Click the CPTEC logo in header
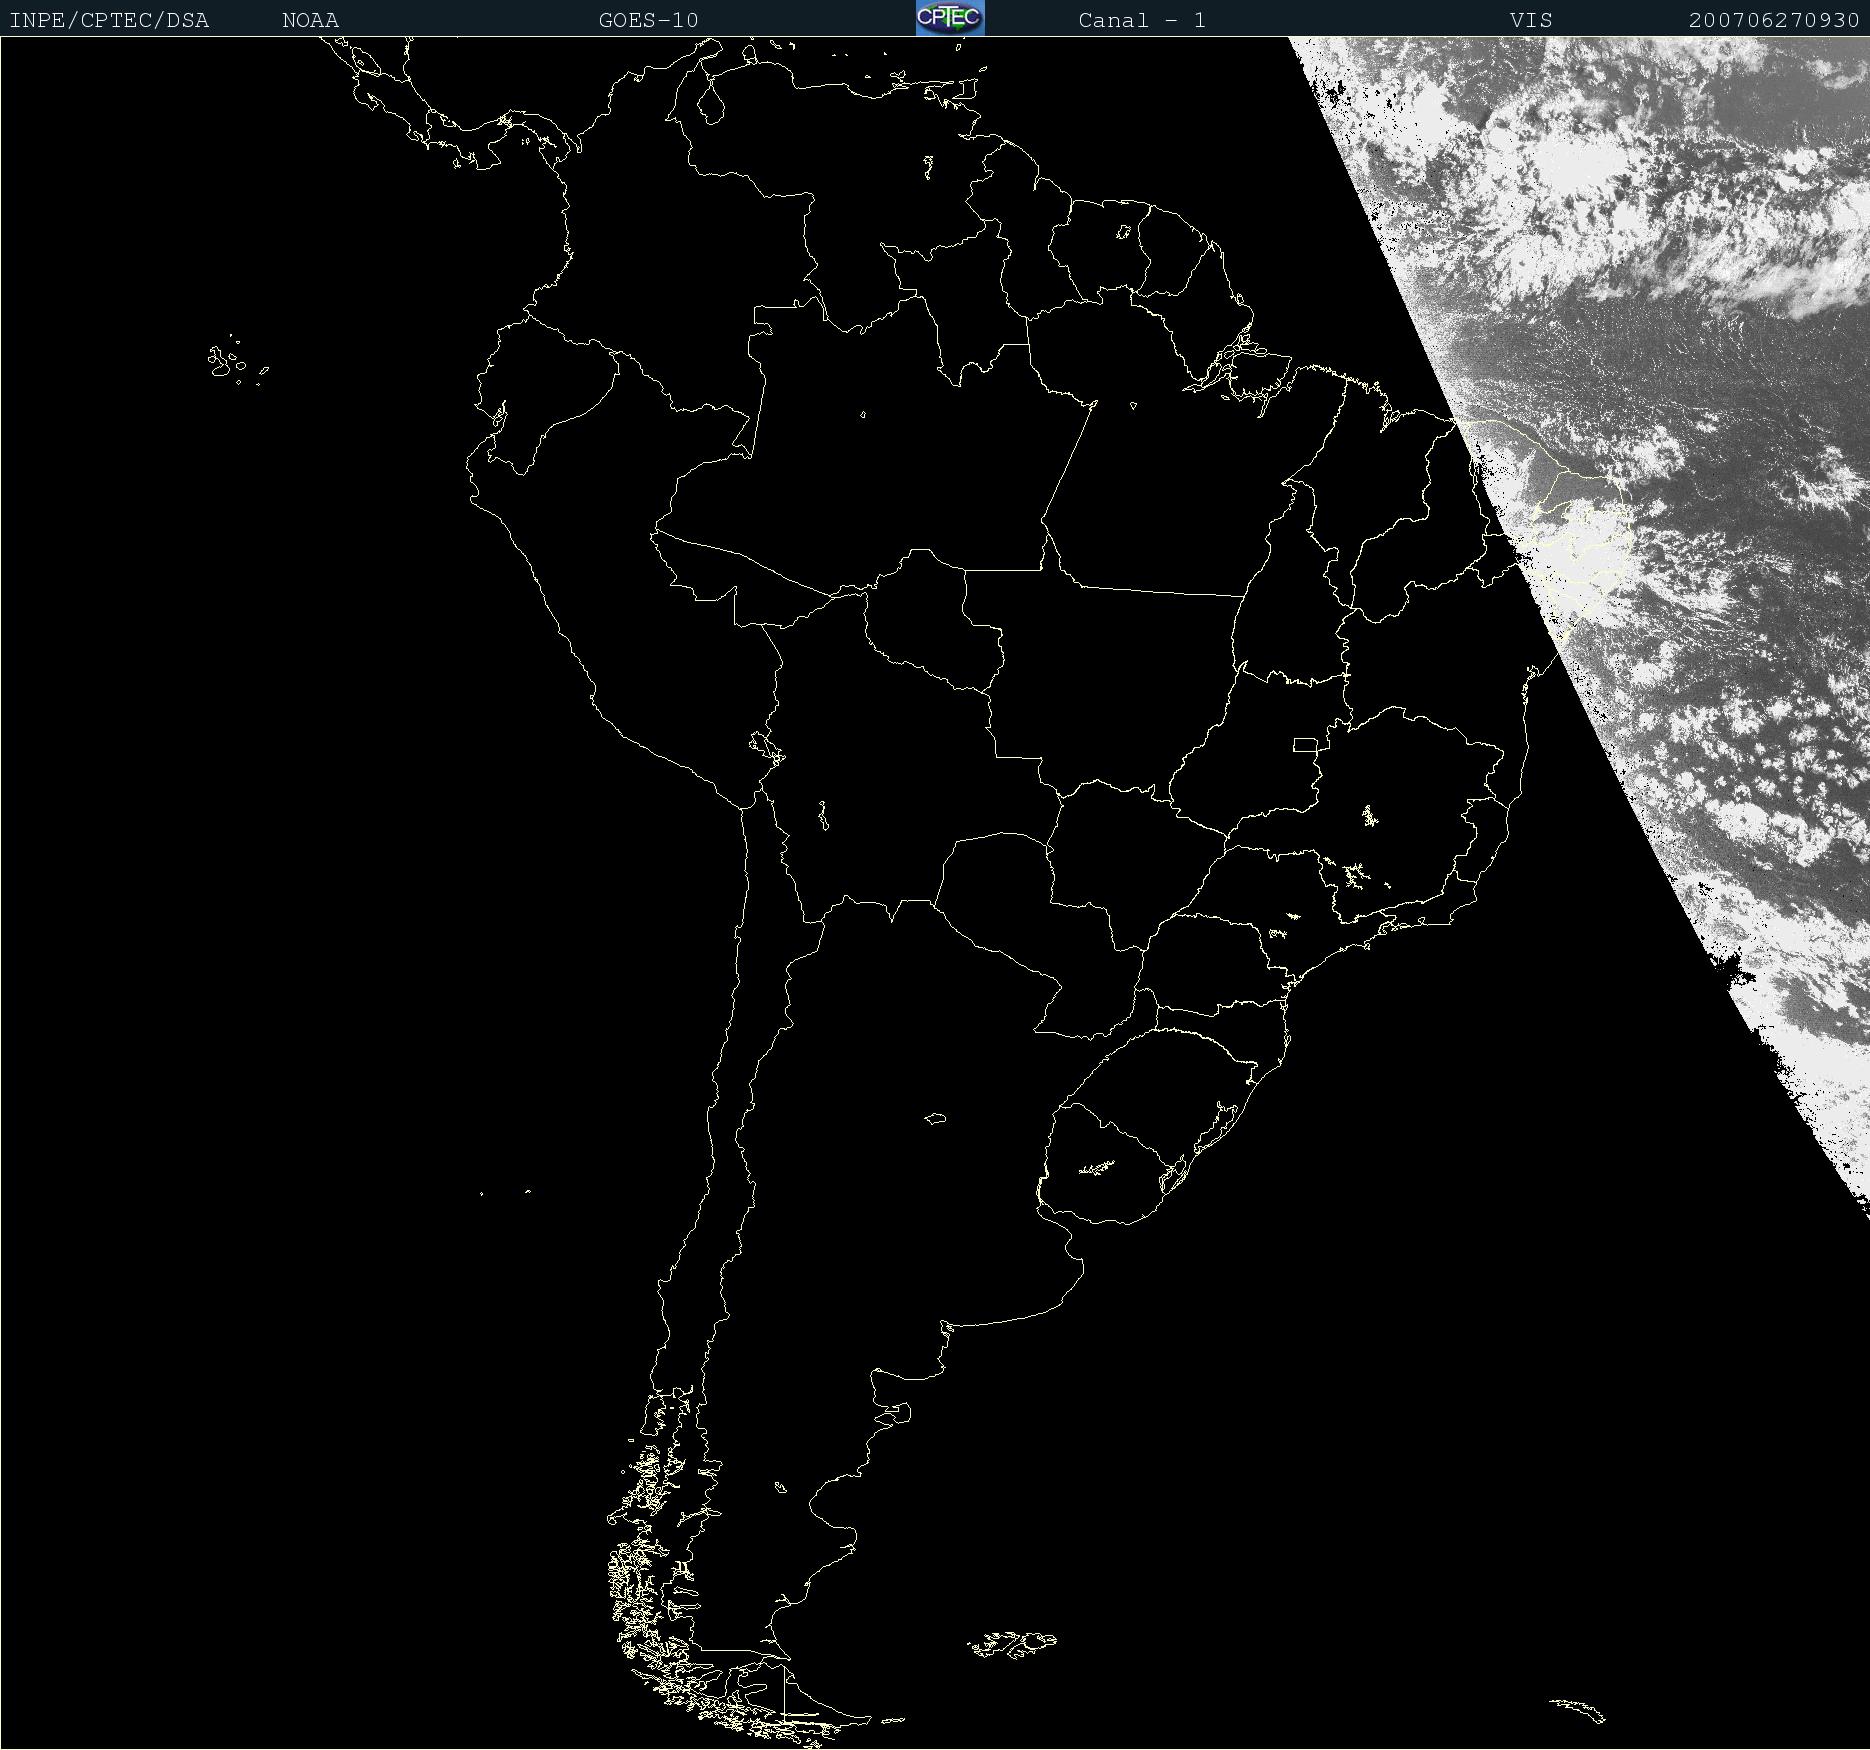Viewport: 1870px width, 1750px height. click(x=950, y=18)
